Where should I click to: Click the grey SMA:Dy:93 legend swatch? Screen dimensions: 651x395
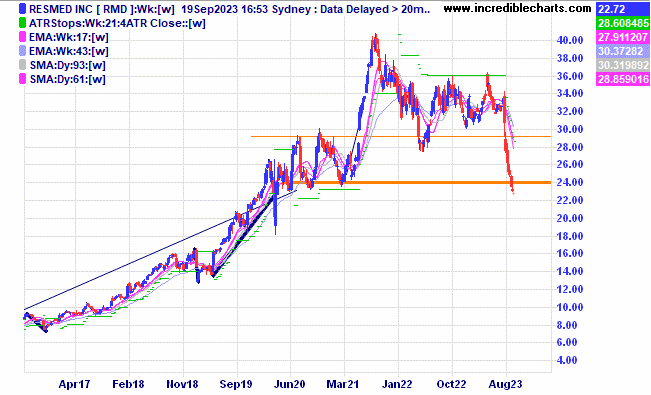22,65
